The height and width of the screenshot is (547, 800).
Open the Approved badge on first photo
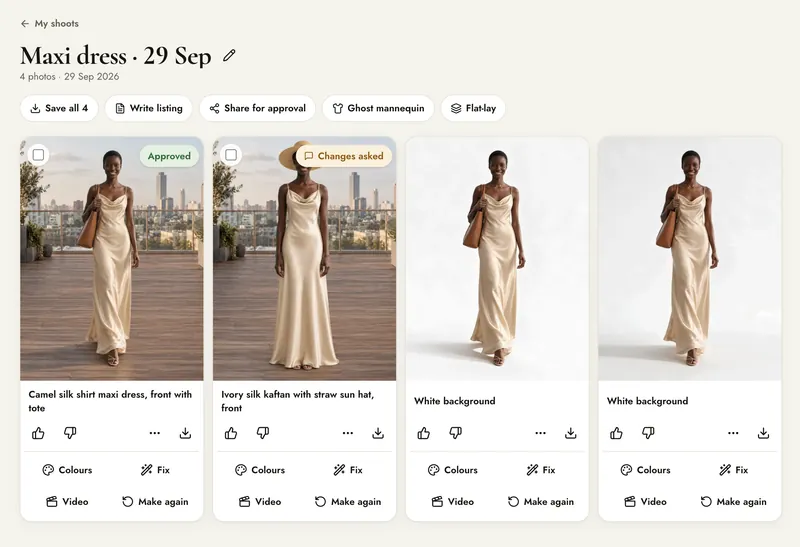169,156
